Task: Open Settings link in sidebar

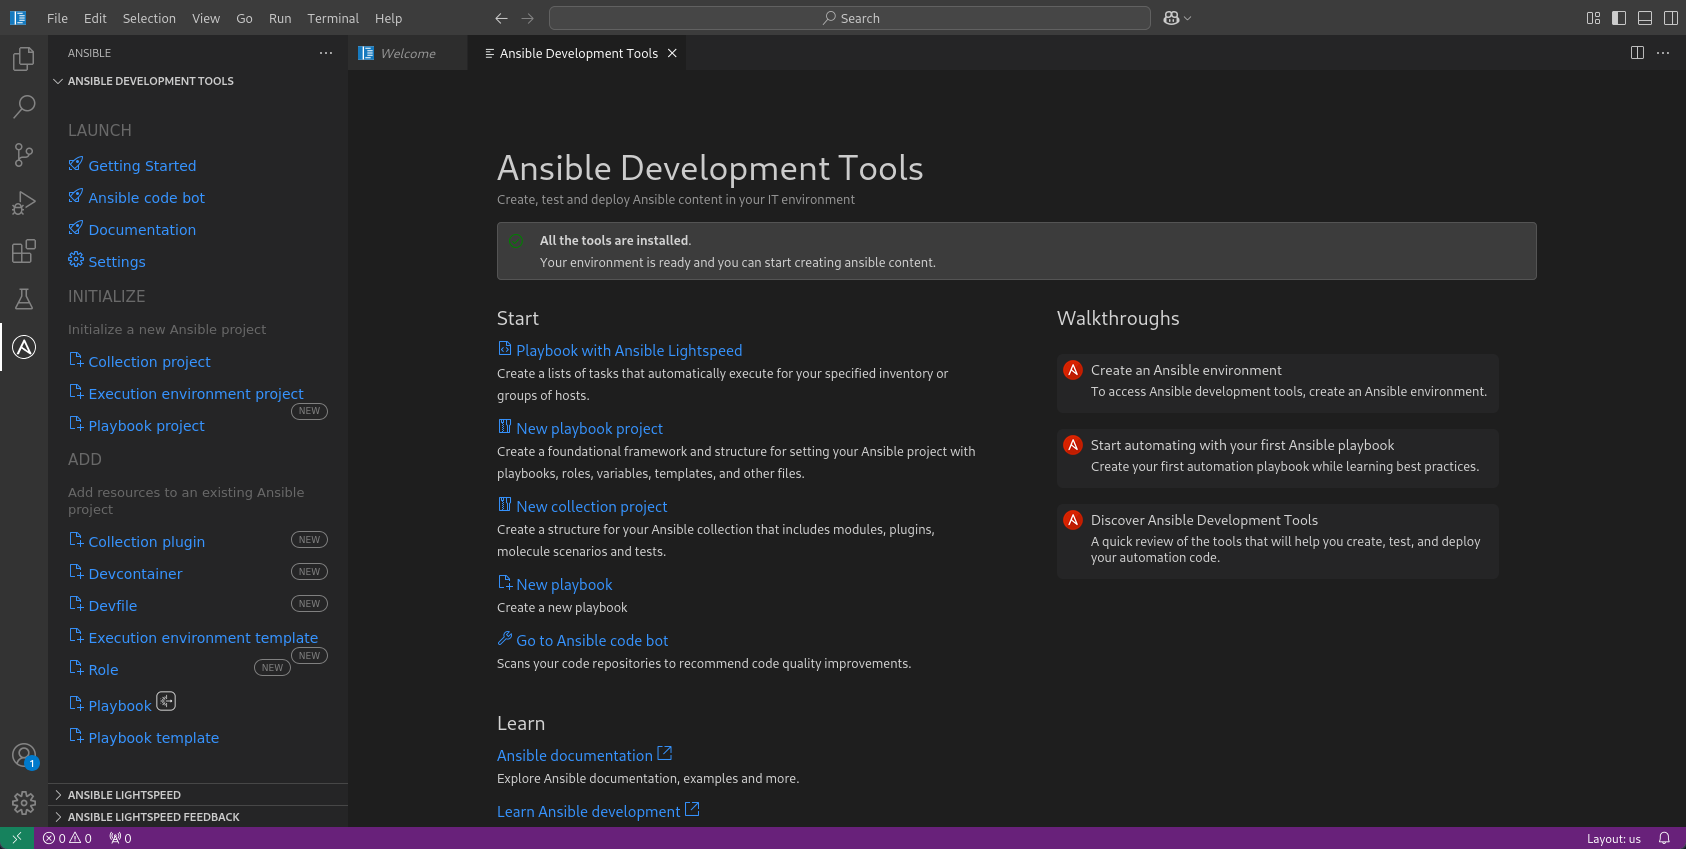Action: tap(117, 262)
